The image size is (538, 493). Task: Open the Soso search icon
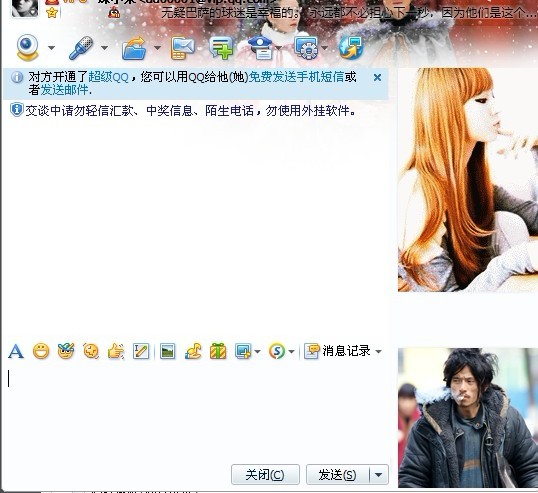tap(277, 351)
